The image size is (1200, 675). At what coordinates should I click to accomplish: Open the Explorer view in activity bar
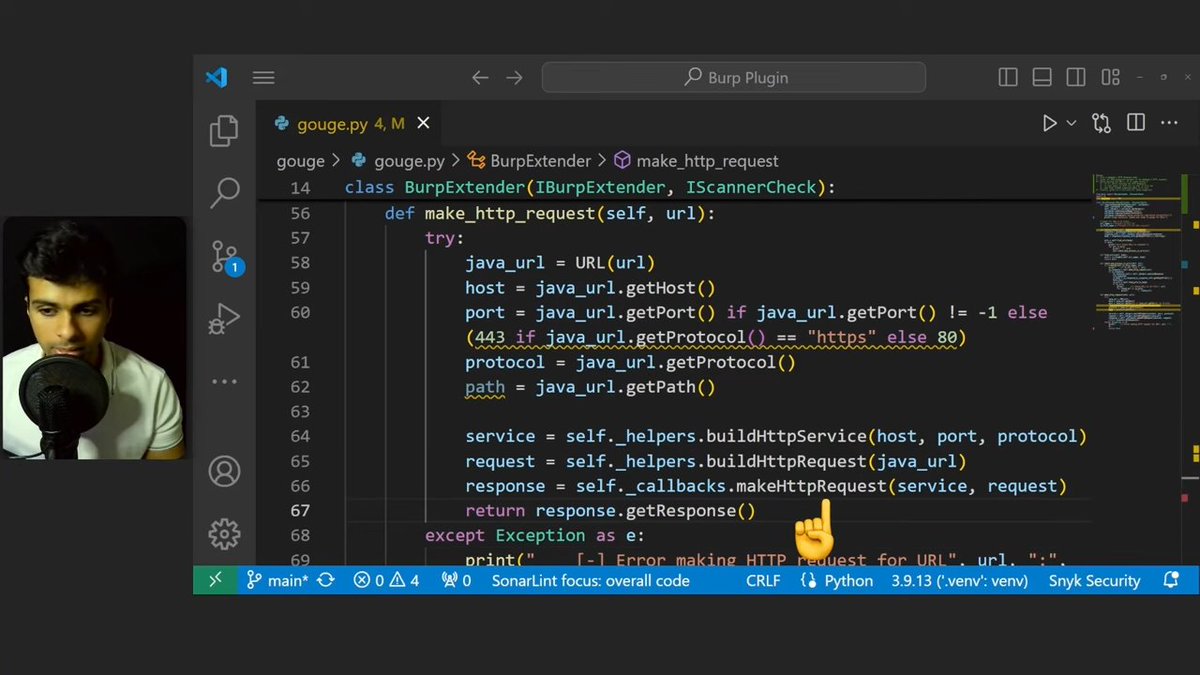(224, 131)
